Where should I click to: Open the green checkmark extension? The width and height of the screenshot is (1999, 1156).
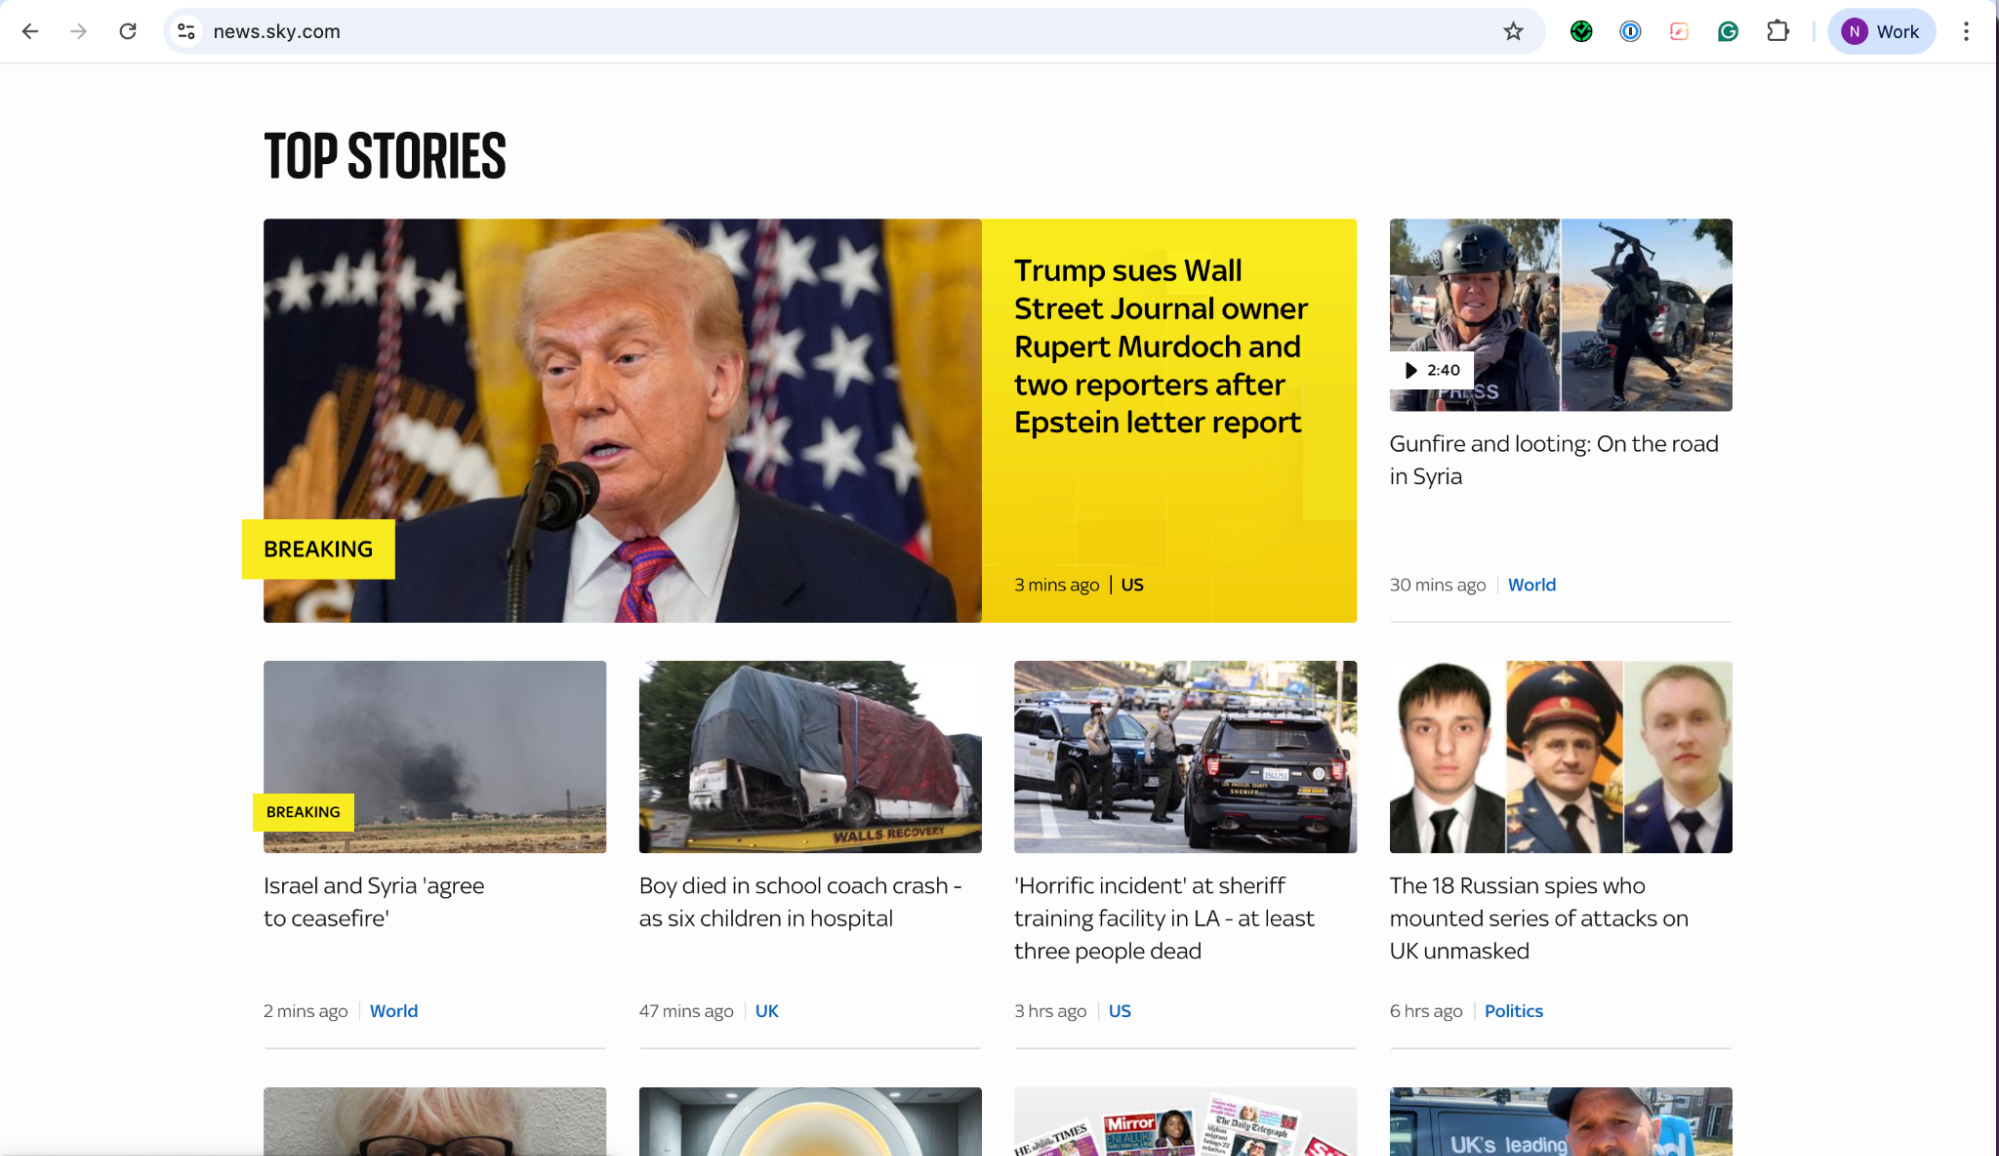point(1581,31)
